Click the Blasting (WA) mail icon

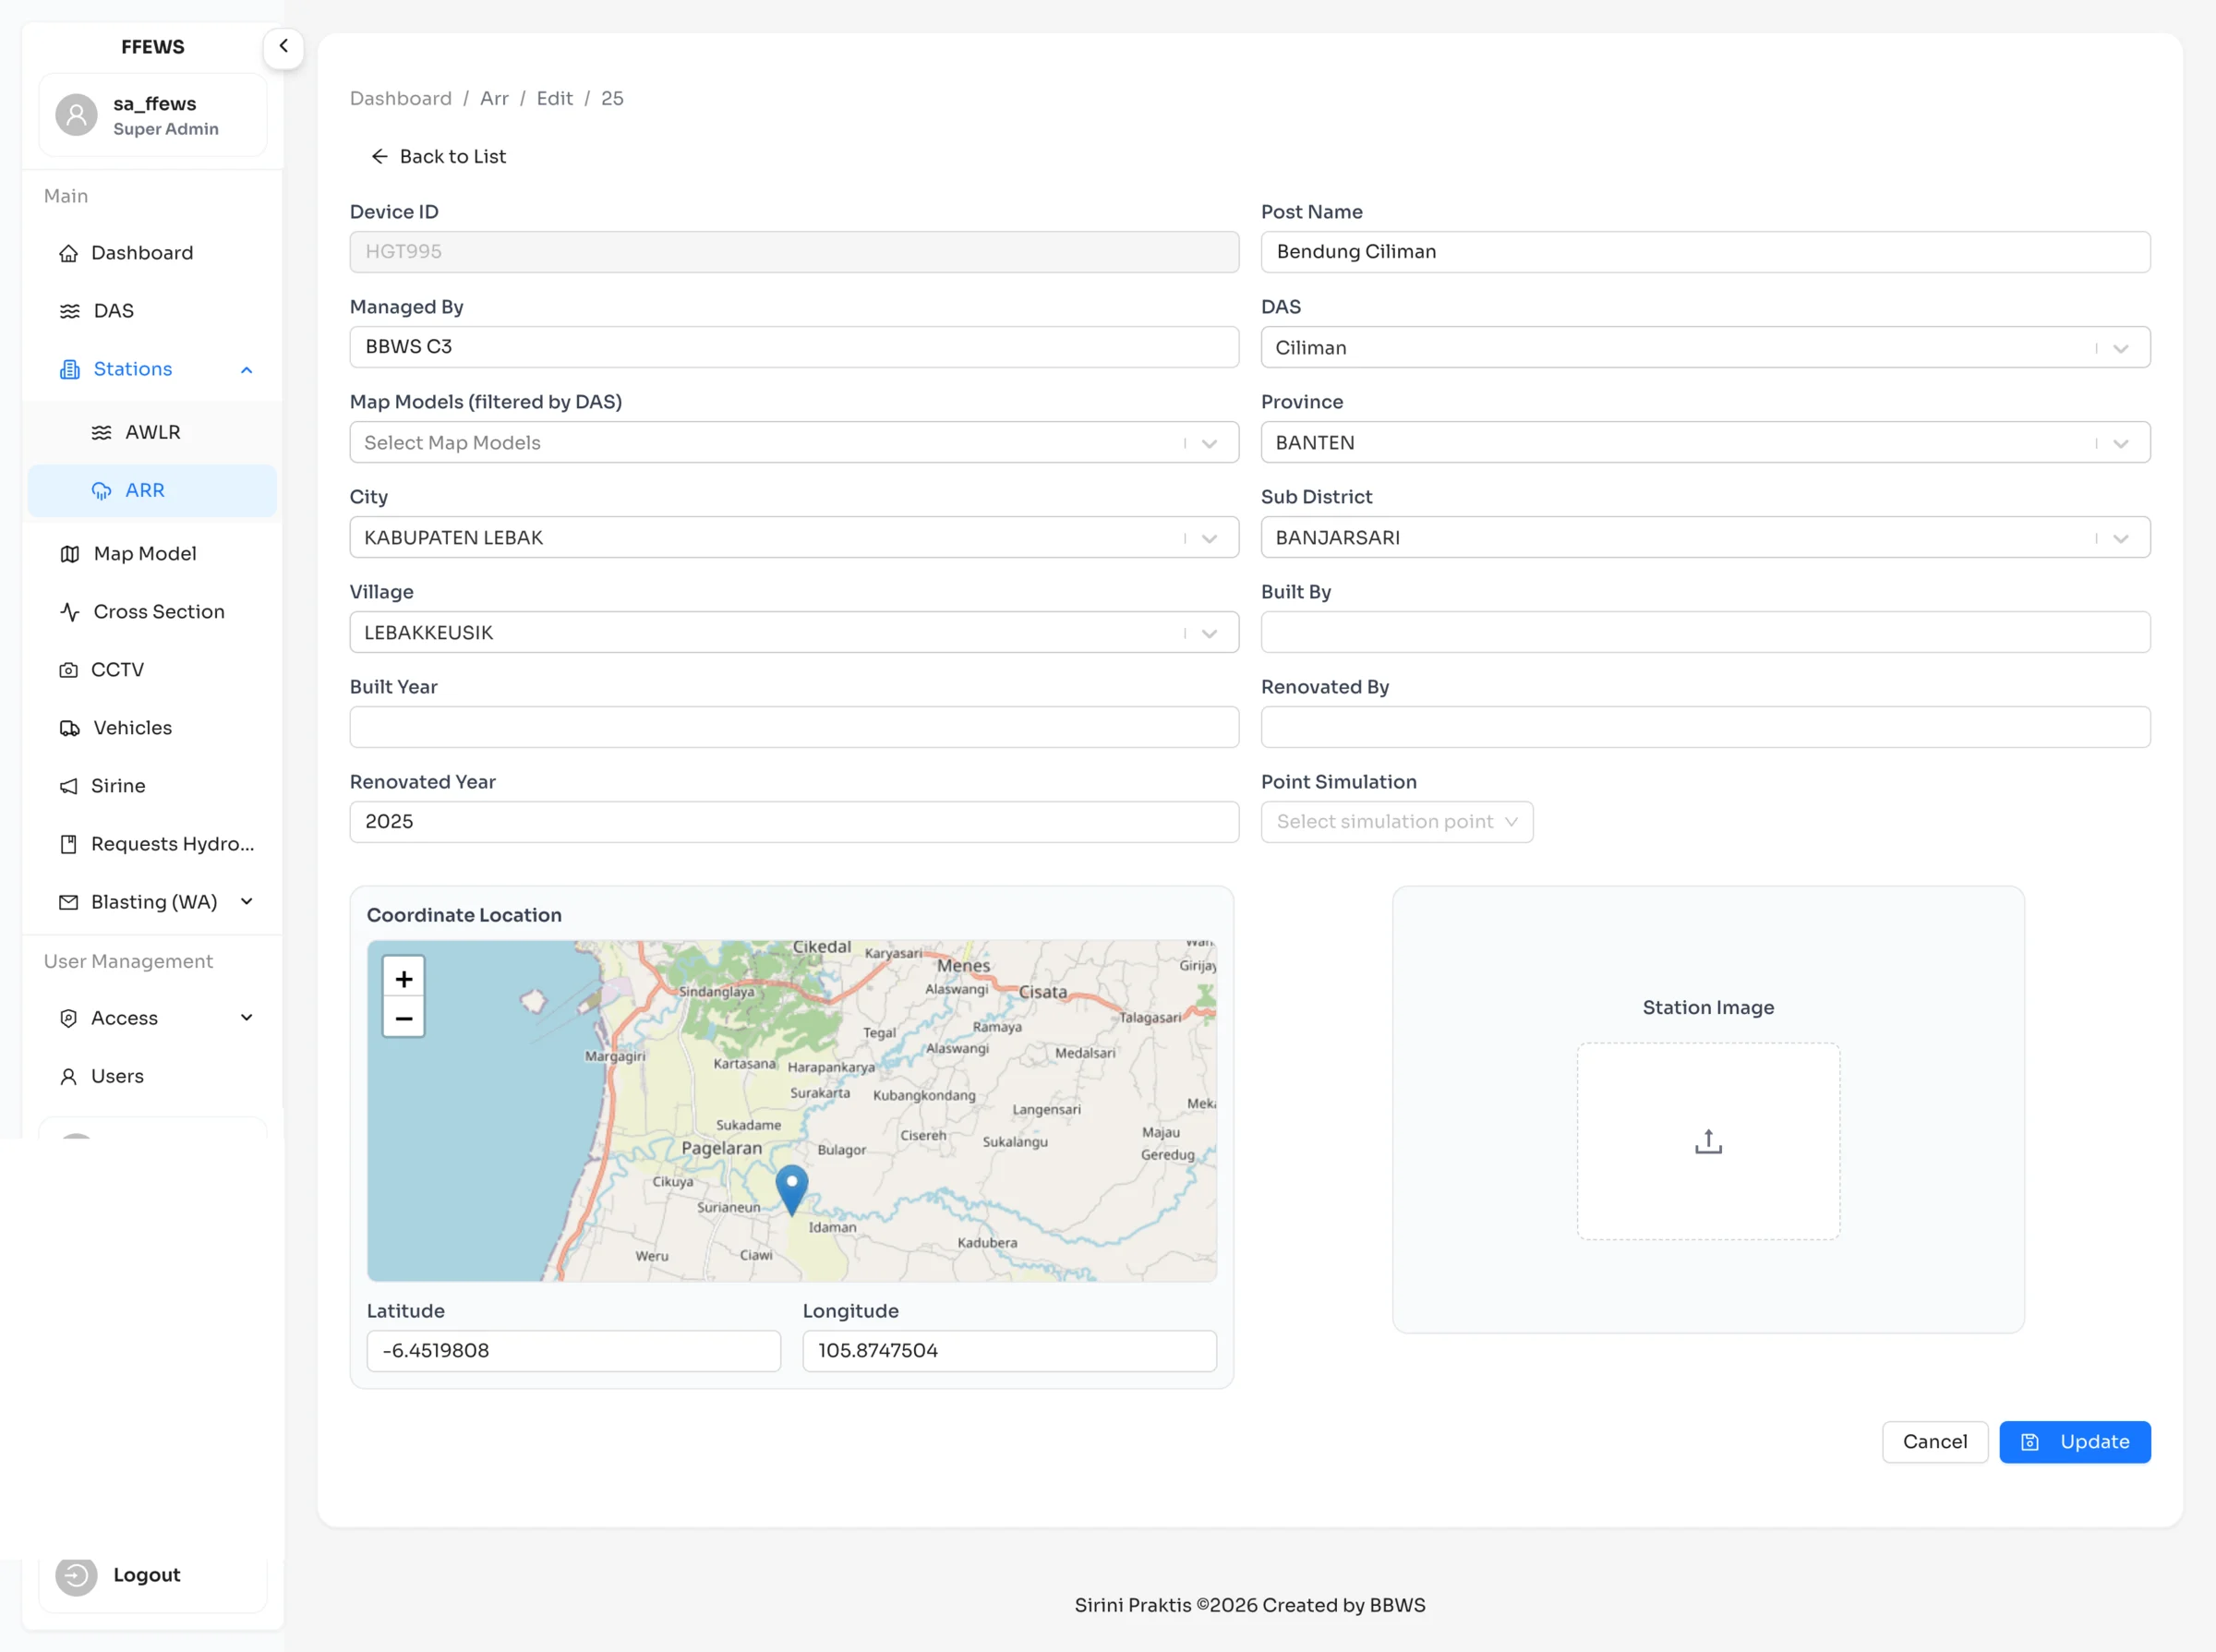pos(68,902)
